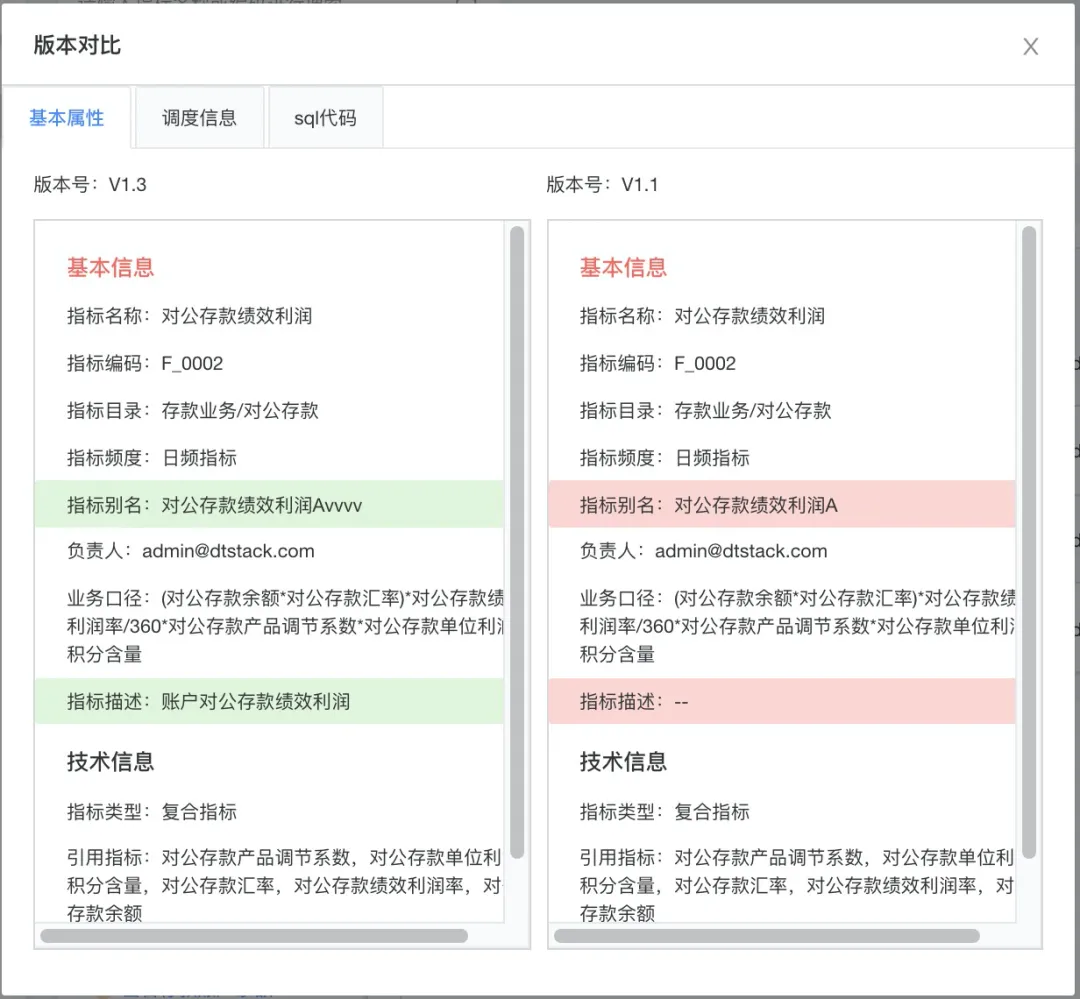Click the V1.3 panel horizontal scrollbar
This screenshot has width=1080, height=999.
coord(254,936)
